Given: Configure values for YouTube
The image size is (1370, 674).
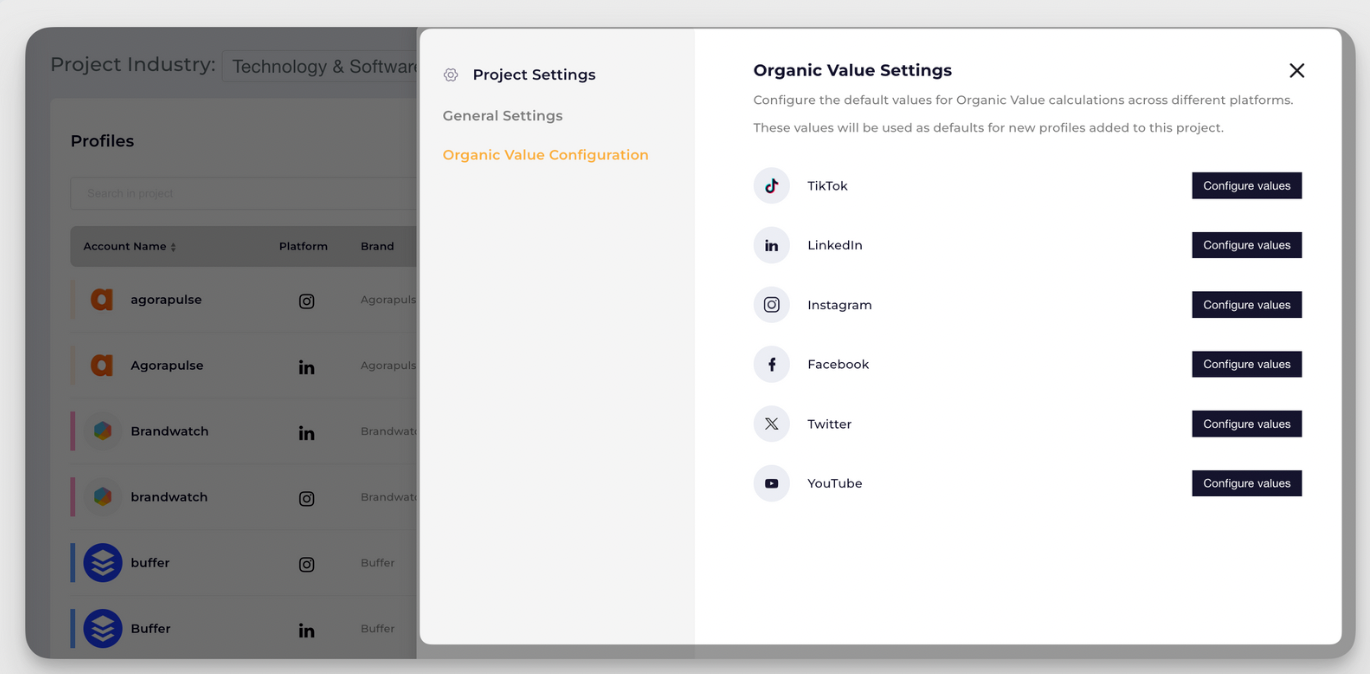Looking at the screenshot, I should point(1246,484).
